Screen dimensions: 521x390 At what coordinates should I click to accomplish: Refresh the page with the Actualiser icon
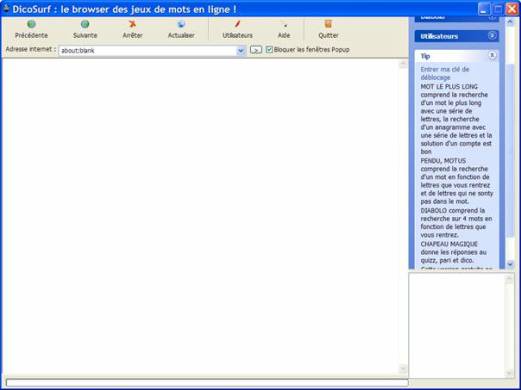(181, 24)
